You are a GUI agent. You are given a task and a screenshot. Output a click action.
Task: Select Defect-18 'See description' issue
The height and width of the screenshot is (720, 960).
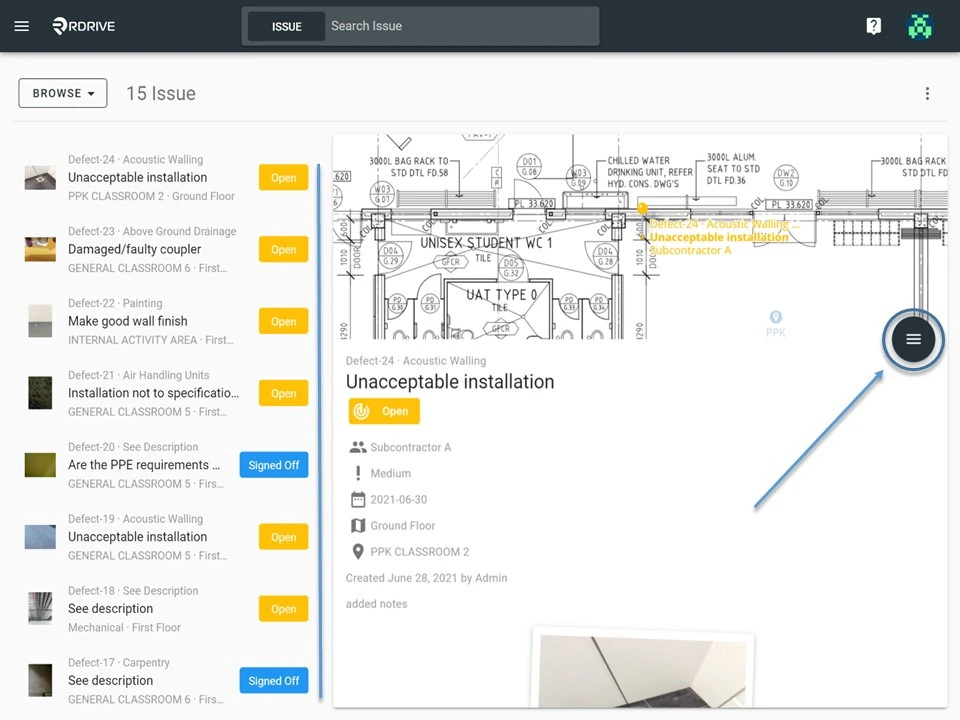coord(110,609)
